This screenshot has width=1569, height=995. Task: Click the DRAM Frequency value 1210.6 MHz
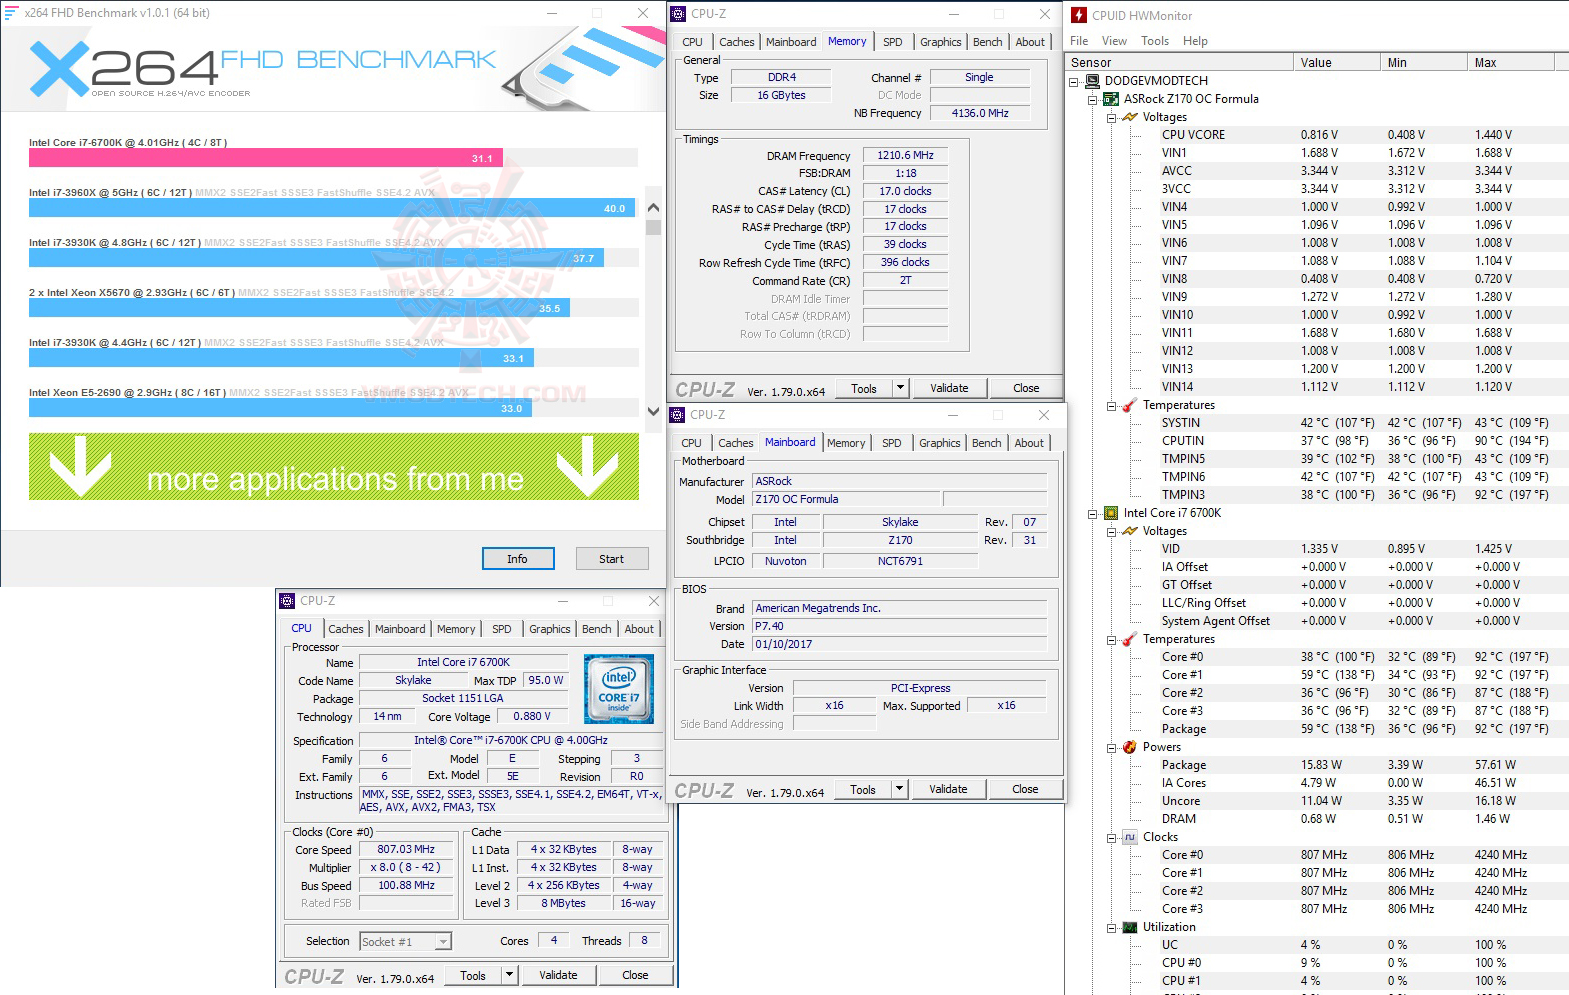905,155
